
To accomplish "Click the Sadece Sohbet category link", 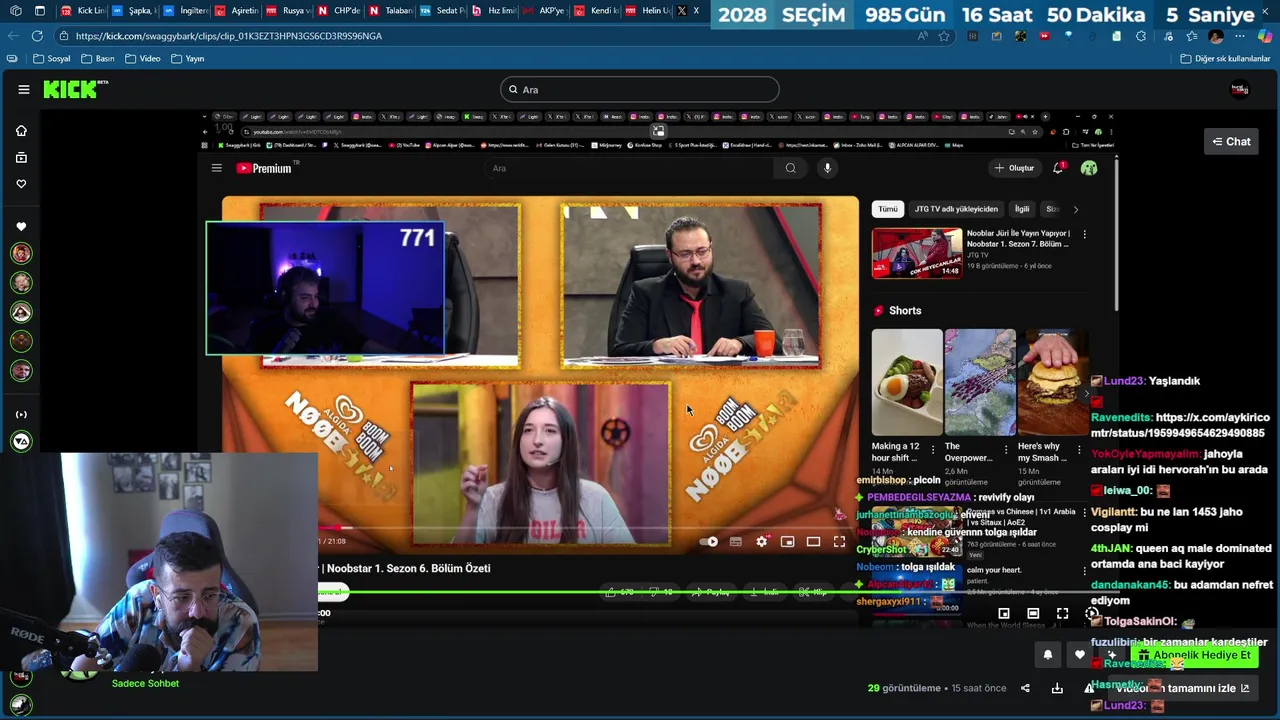I will click(145, 683).
